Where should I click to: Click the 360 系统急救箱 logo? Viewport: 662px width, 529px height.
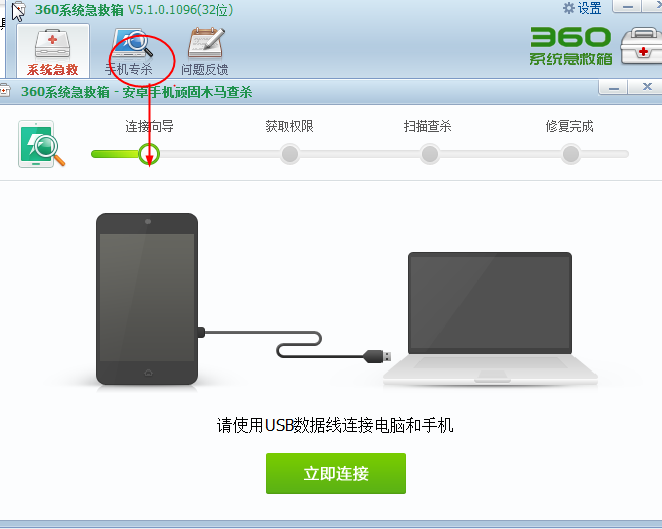click(x=570, y=46)
